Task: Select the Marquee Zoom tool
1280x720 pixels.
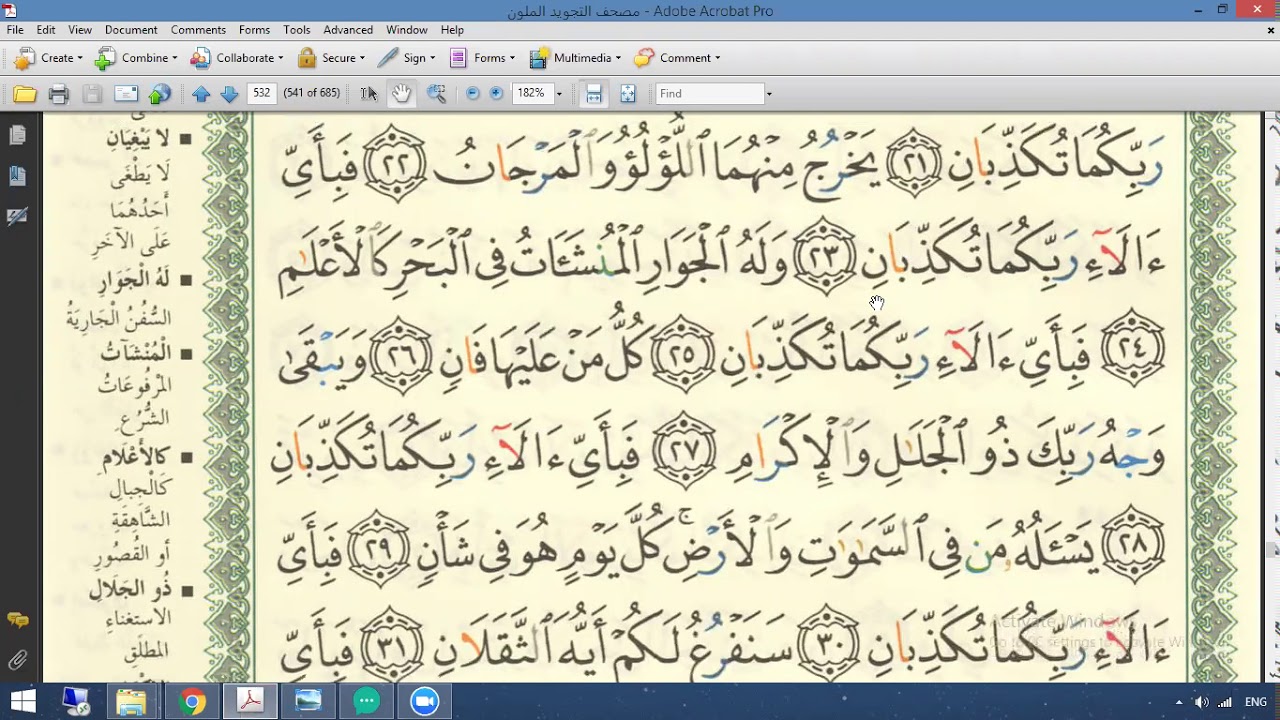Action: [x=436, y=94]
